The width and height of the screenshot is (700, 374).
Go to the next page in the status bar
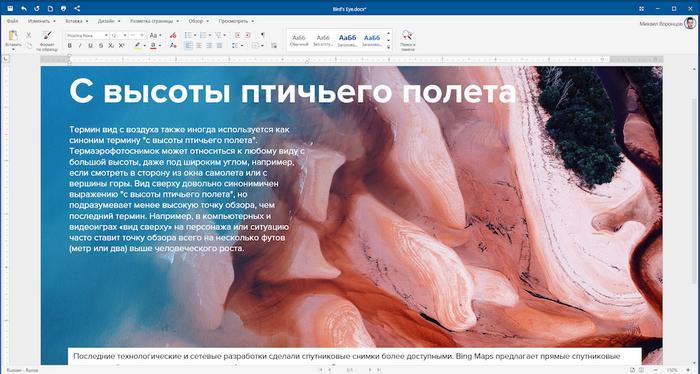(x=370, y=370)
